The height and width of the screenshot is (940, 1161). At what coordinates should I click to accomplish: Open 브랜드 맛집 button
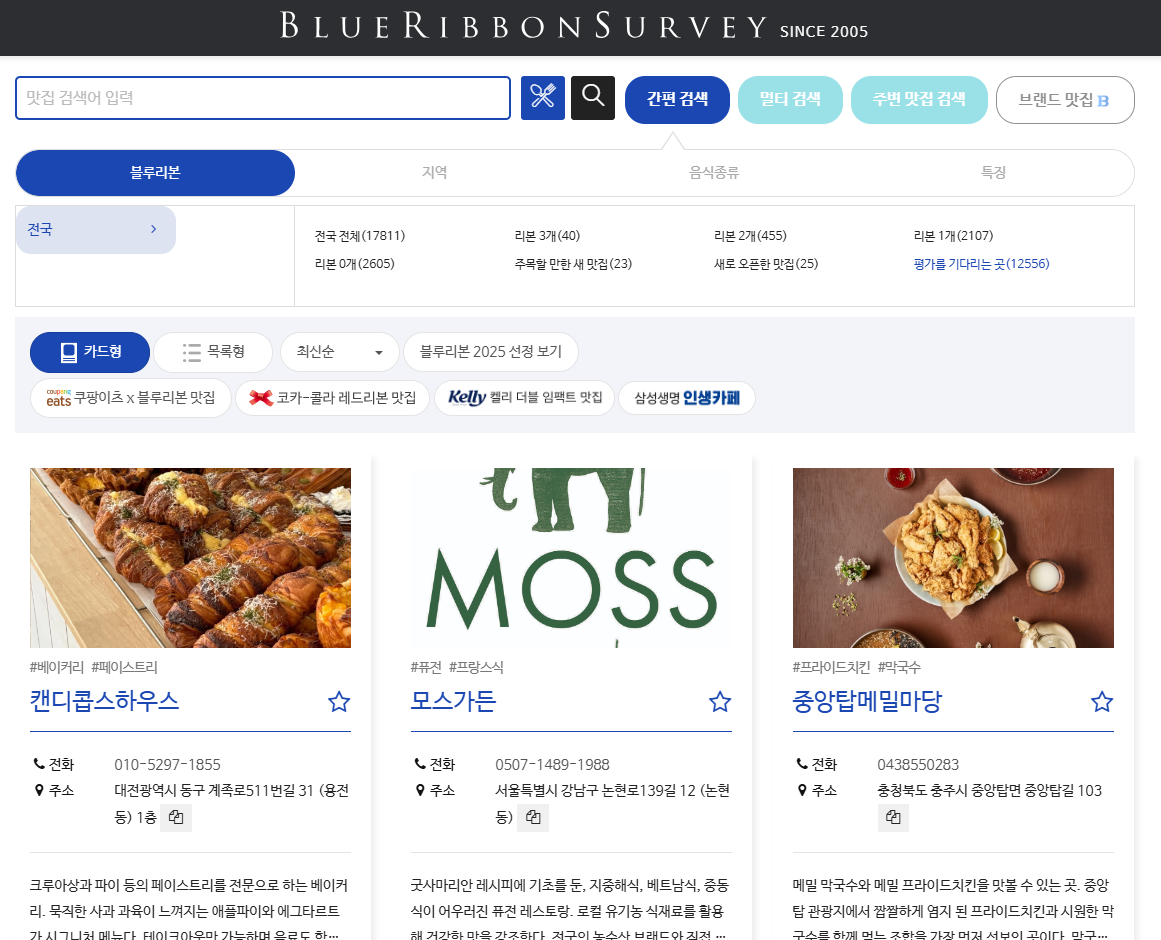point(1065,99)
